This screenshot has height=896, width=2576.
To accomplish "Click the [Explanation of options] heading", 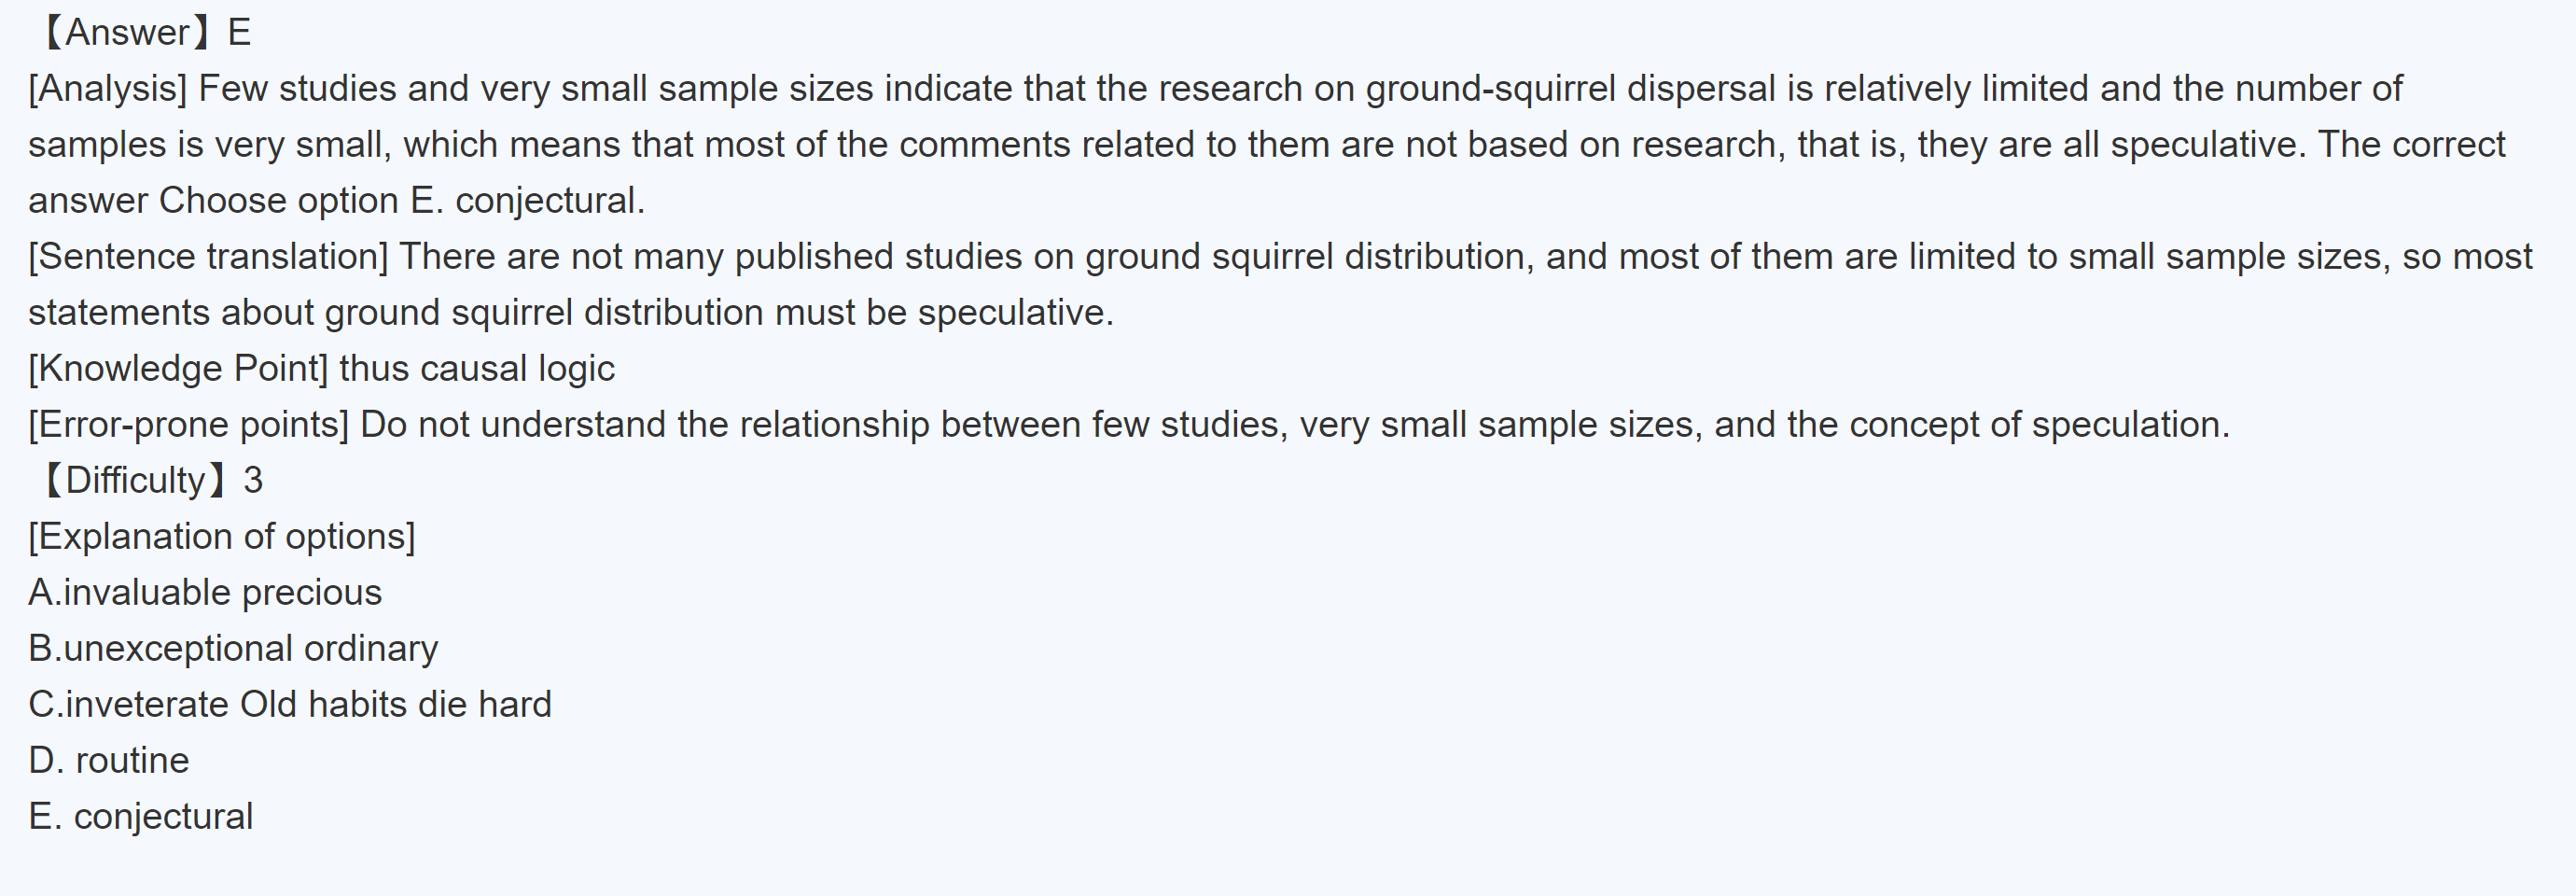I will (x=221, y=537).
